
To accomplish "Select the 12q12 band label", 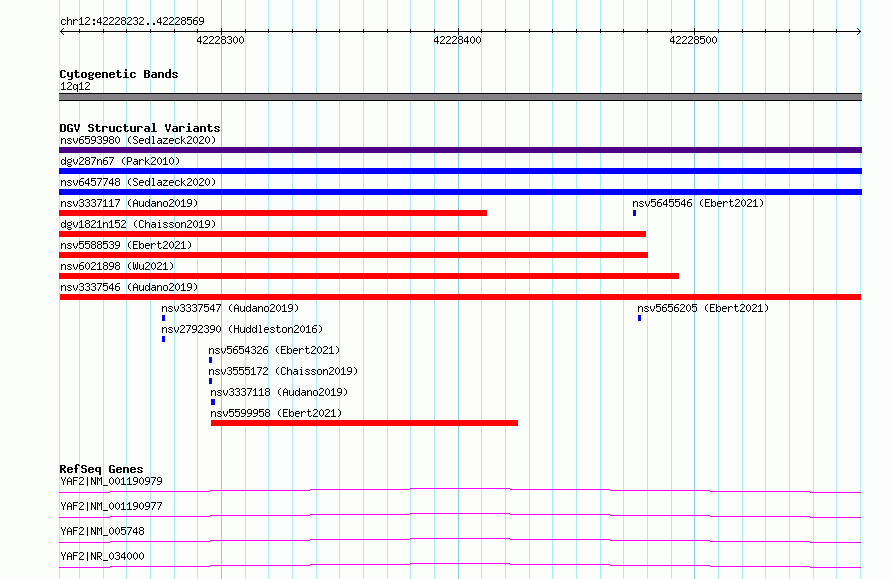I will pyautogui.click(x=75, y=86).
